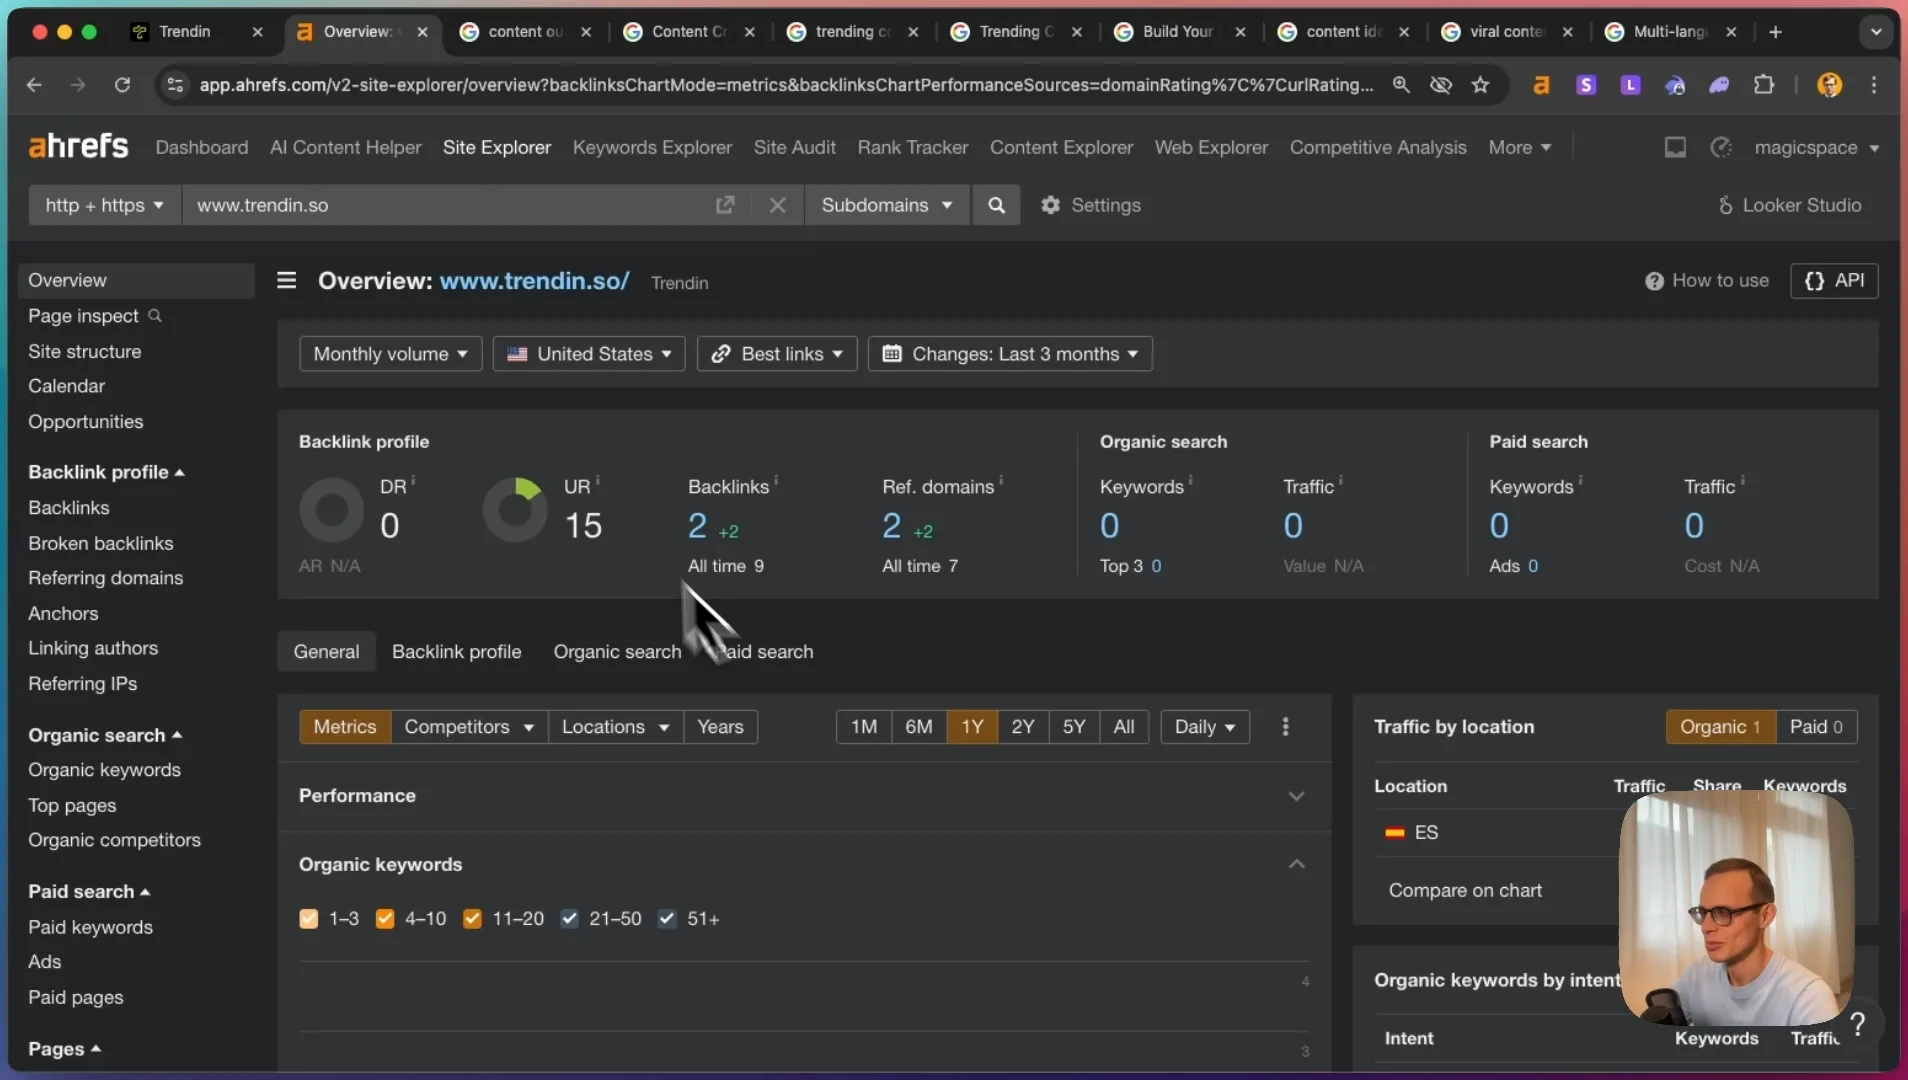Click the browser back arrow
The image size is (1908, 1080).
pyautogui.click(x=34, y=85)
